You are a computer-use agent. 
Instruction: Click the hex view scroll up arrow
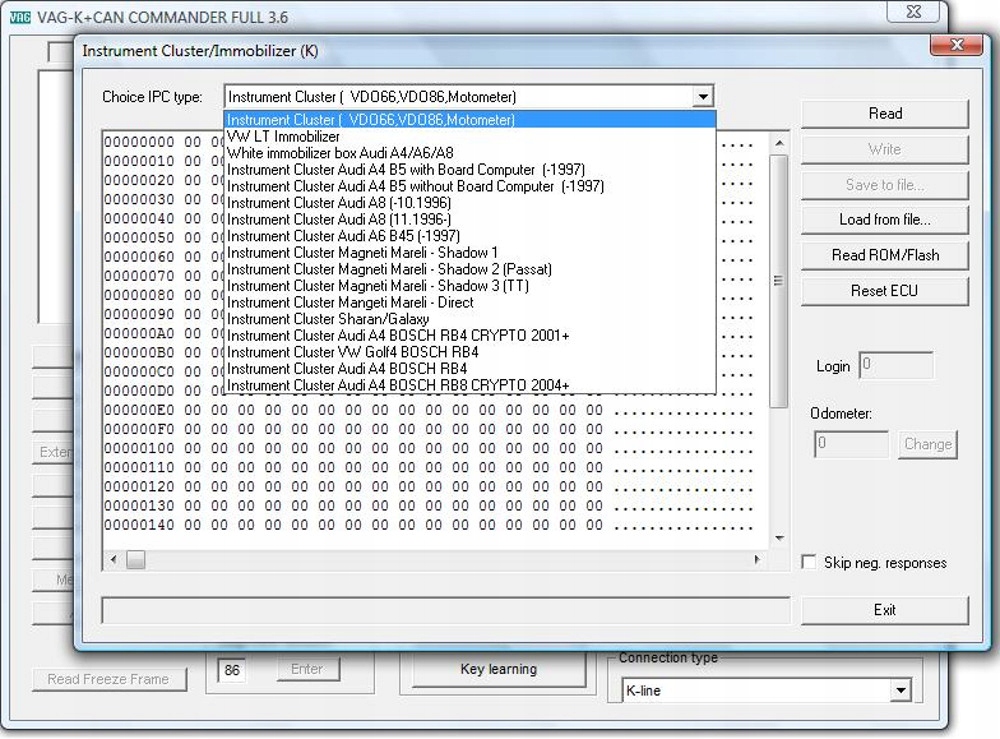(779, 143)
